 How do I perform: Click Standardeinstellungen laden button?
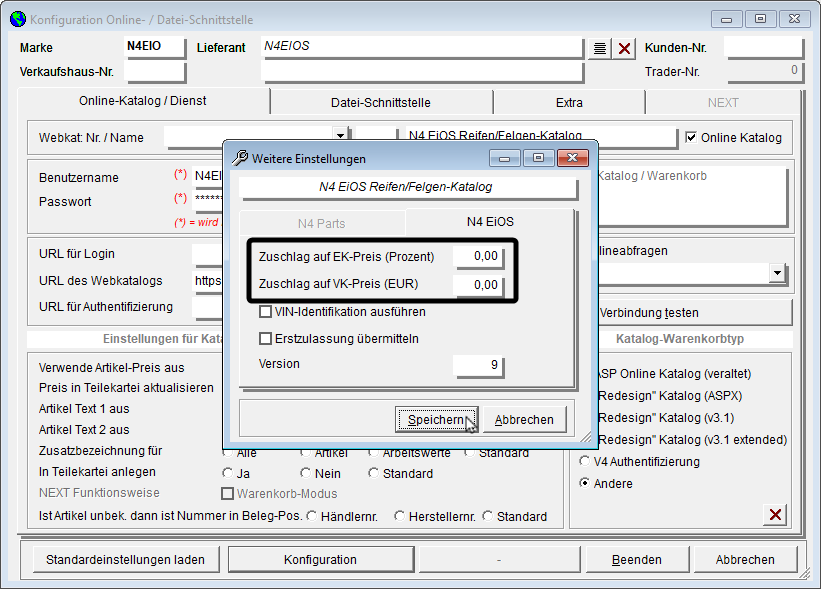[126, 560]
